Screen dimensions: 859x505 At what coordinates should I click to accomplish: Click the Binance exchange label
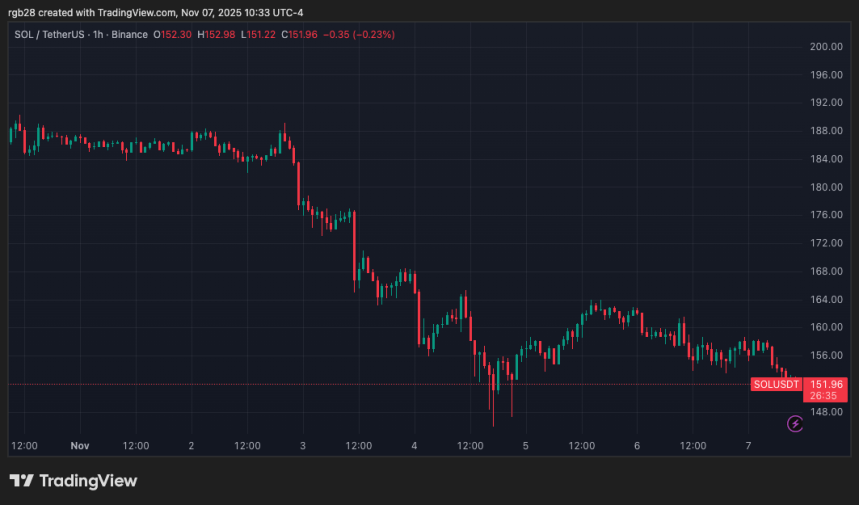[x=131, y=34]
